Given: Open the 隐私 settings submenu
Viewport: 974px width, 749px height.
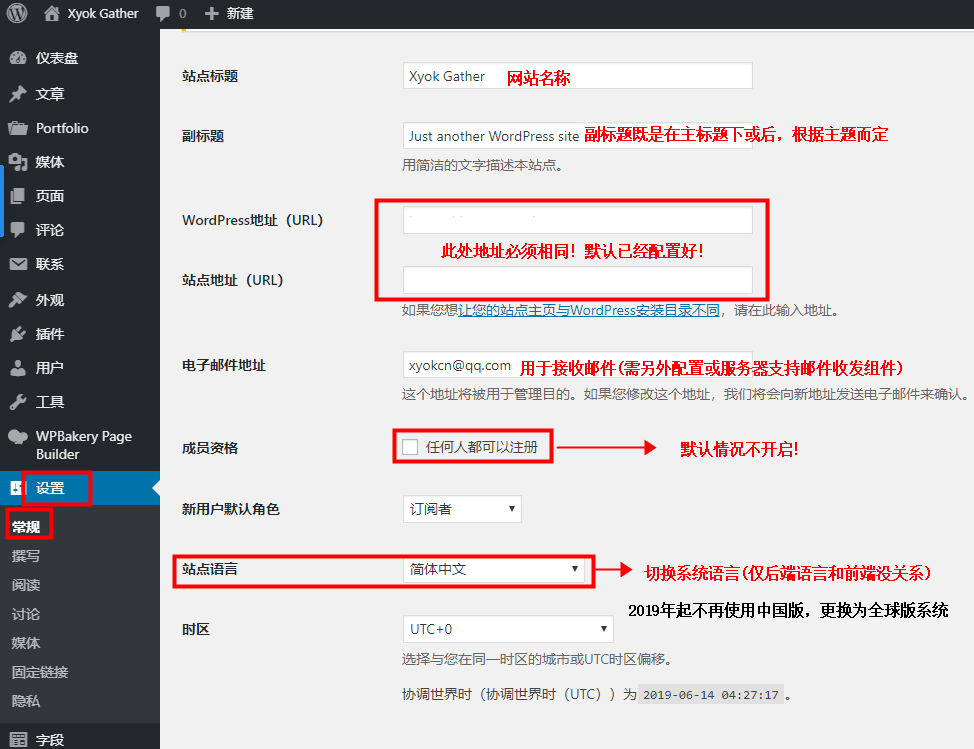Looking at the screenshot, I should tap(26, 701).
